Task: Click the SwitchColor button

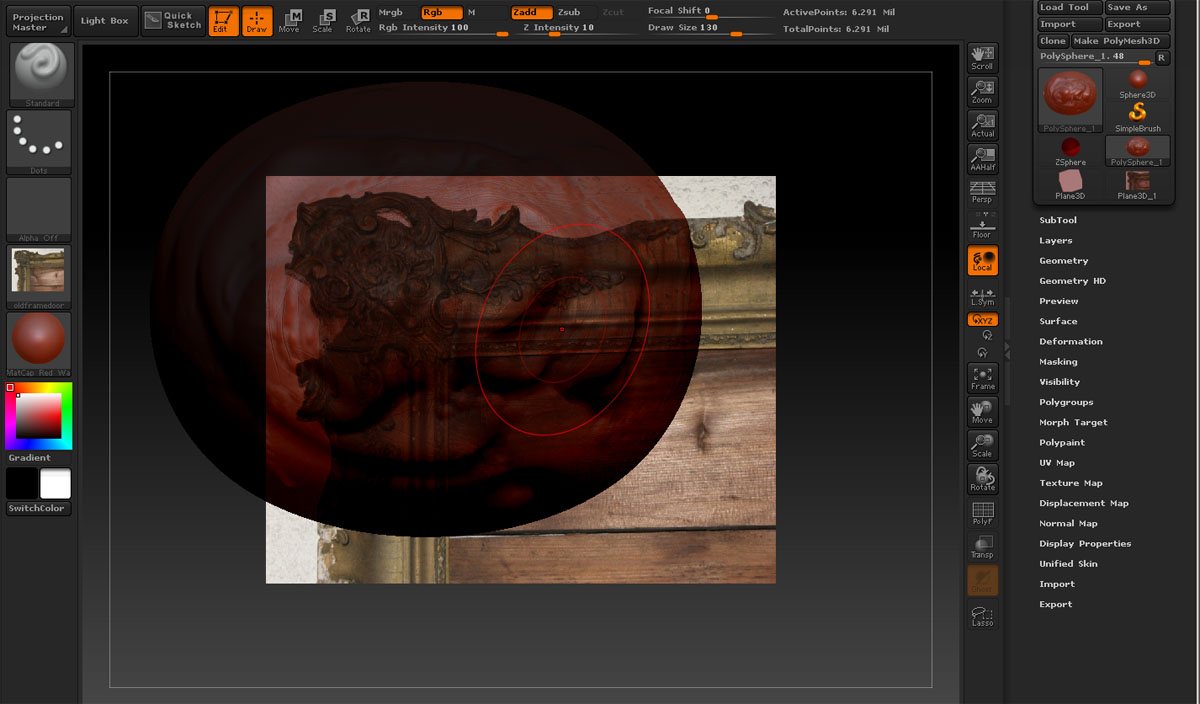Action: (37, 509)
